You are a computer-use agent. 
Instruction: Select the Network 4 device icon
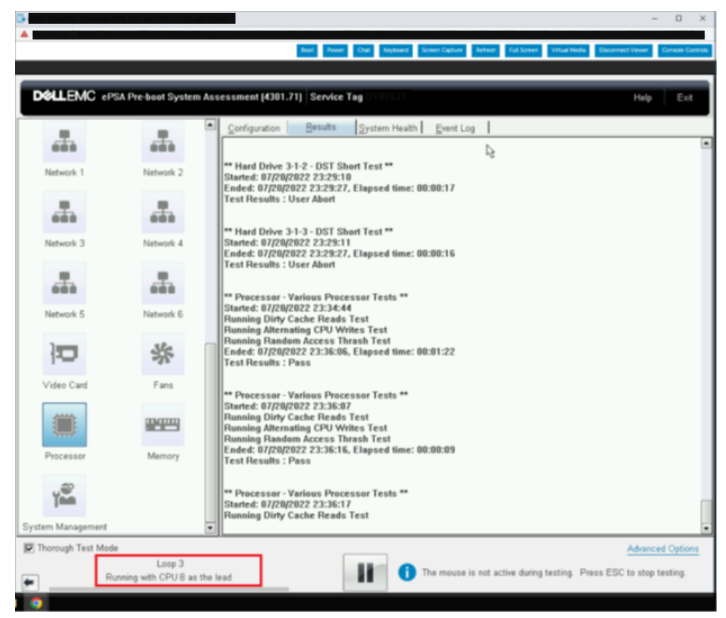click(x=163, y=212)
